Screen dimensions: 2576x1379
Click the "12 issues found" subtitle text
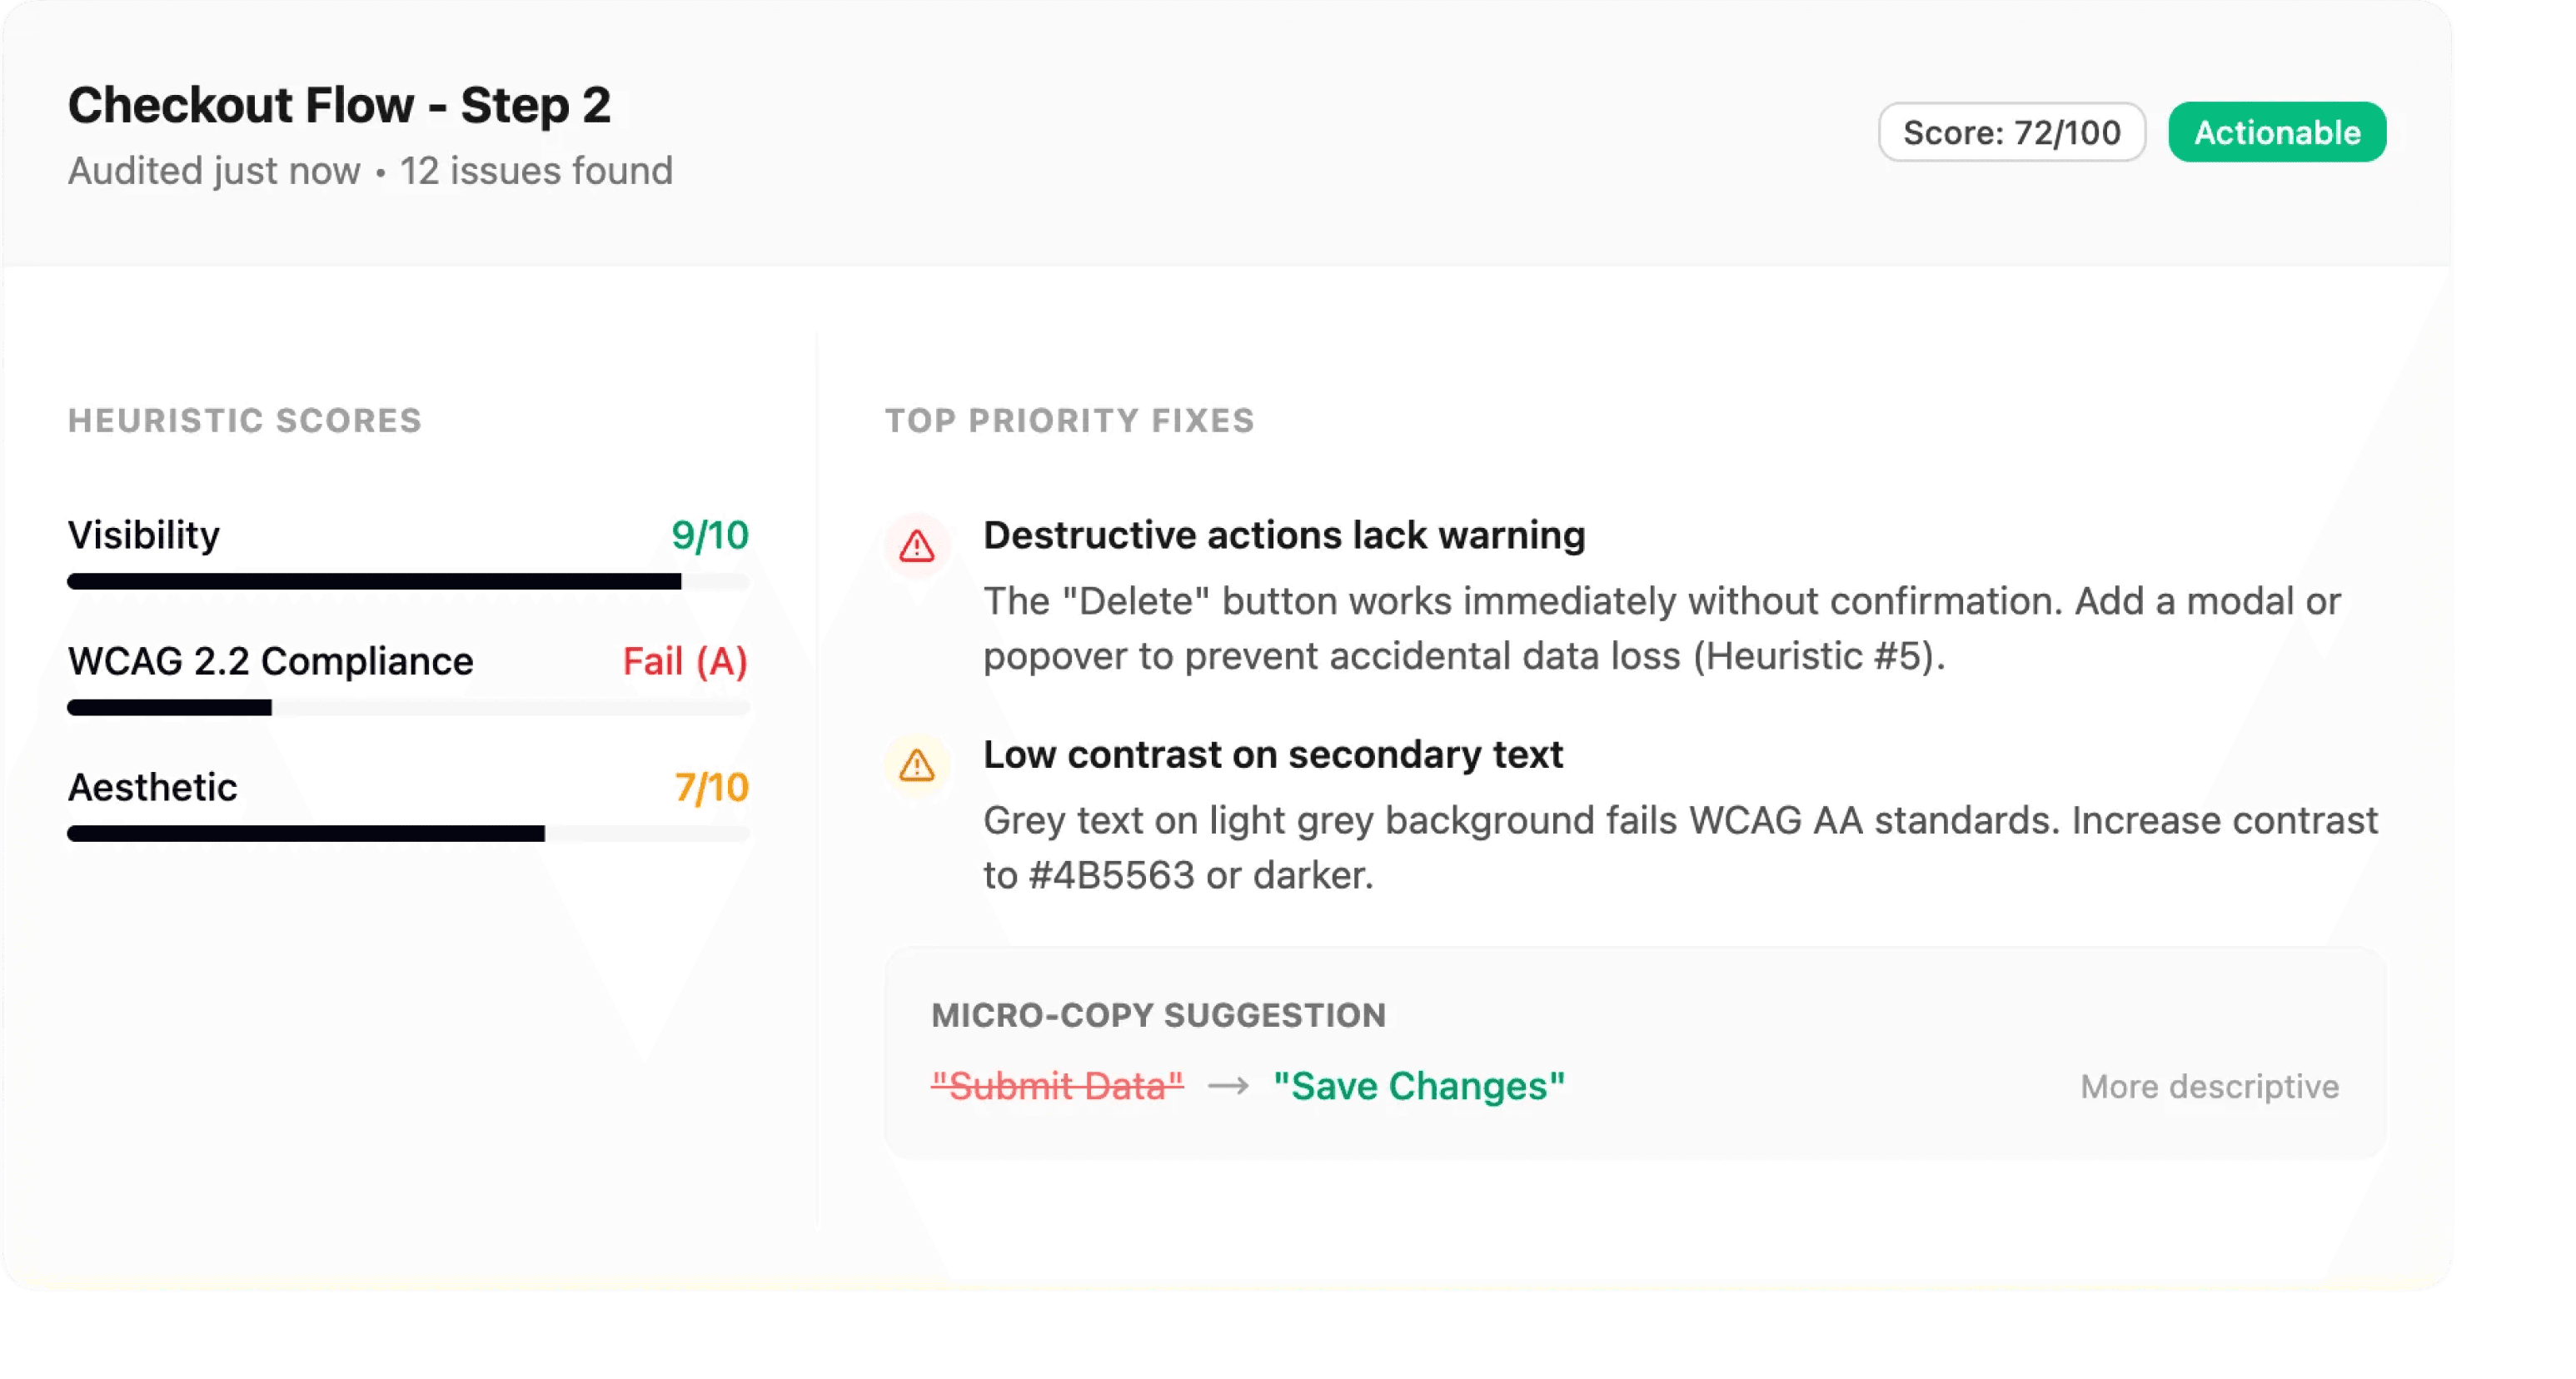pos(536,171)
